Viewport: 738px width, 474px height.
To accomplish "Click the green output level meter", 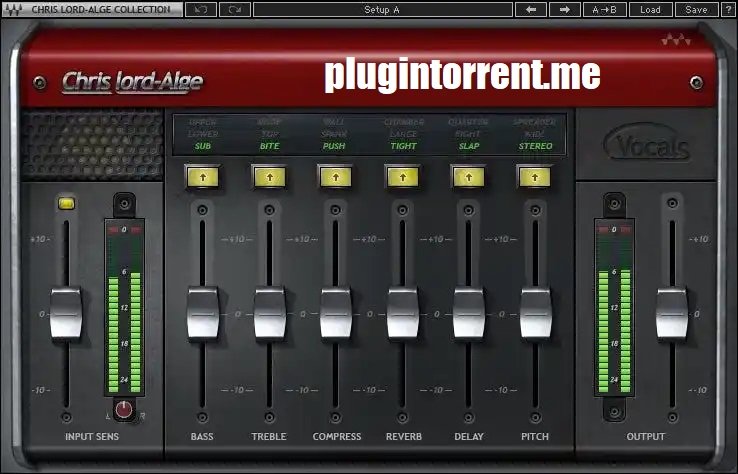I will tap(614, 307).
